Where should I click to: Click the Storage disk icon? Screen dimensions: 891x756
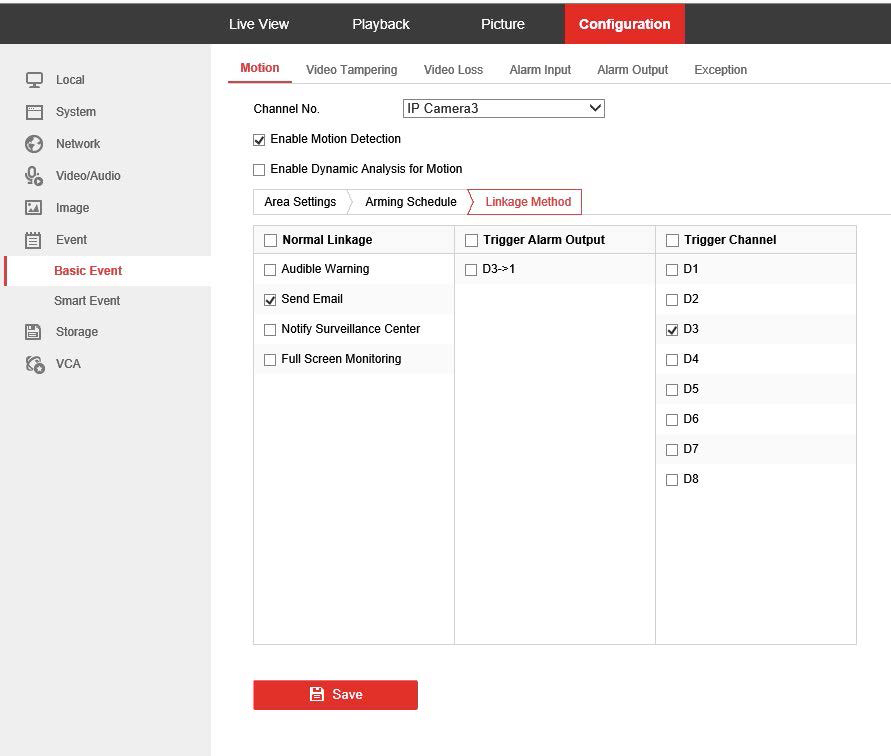coord(34,332)
